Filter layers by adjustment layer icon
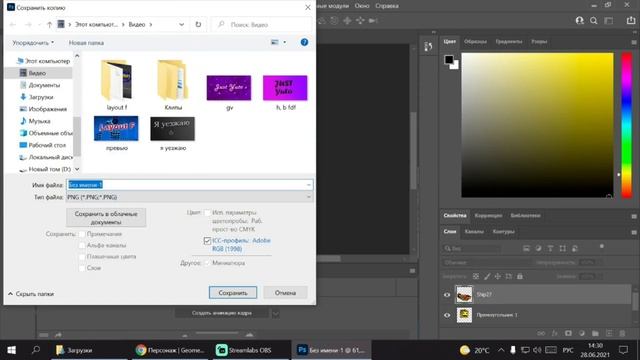Screen dimensions: 640x360 coord(538,248)
